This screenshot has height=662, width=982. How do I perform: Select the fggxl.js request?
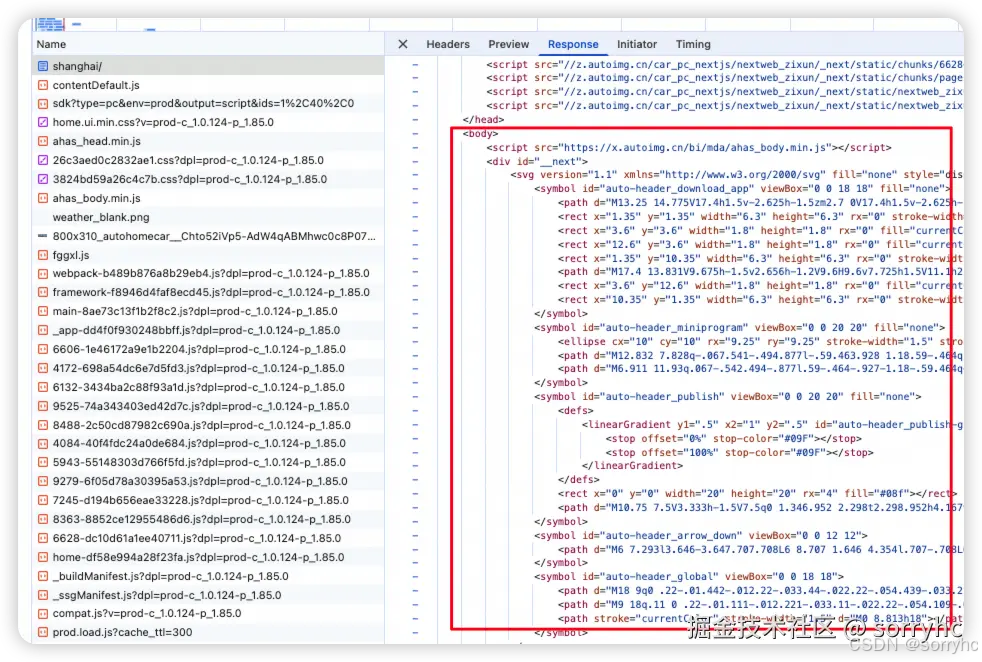(x=209, y=255)
